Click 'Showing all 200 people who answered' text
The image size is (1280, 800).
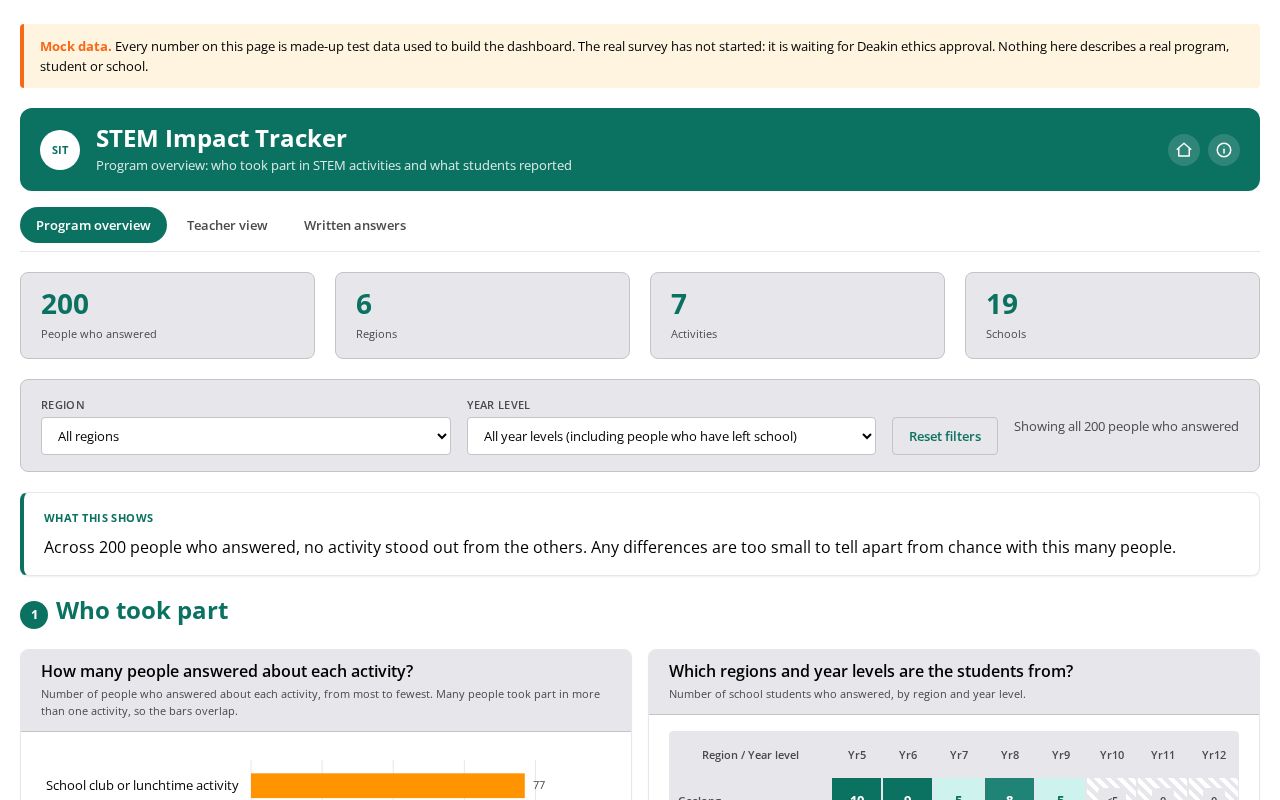1126,426
